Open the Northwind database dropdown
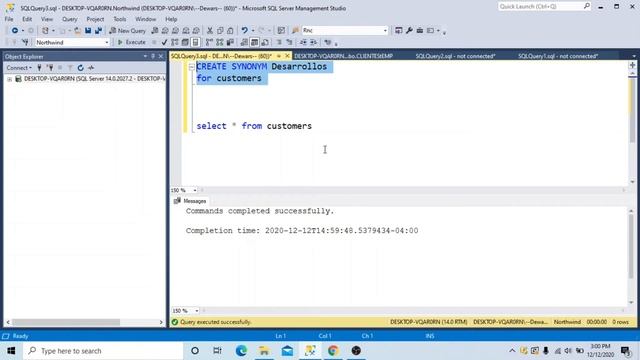640x360 pixels. point(107,42)
